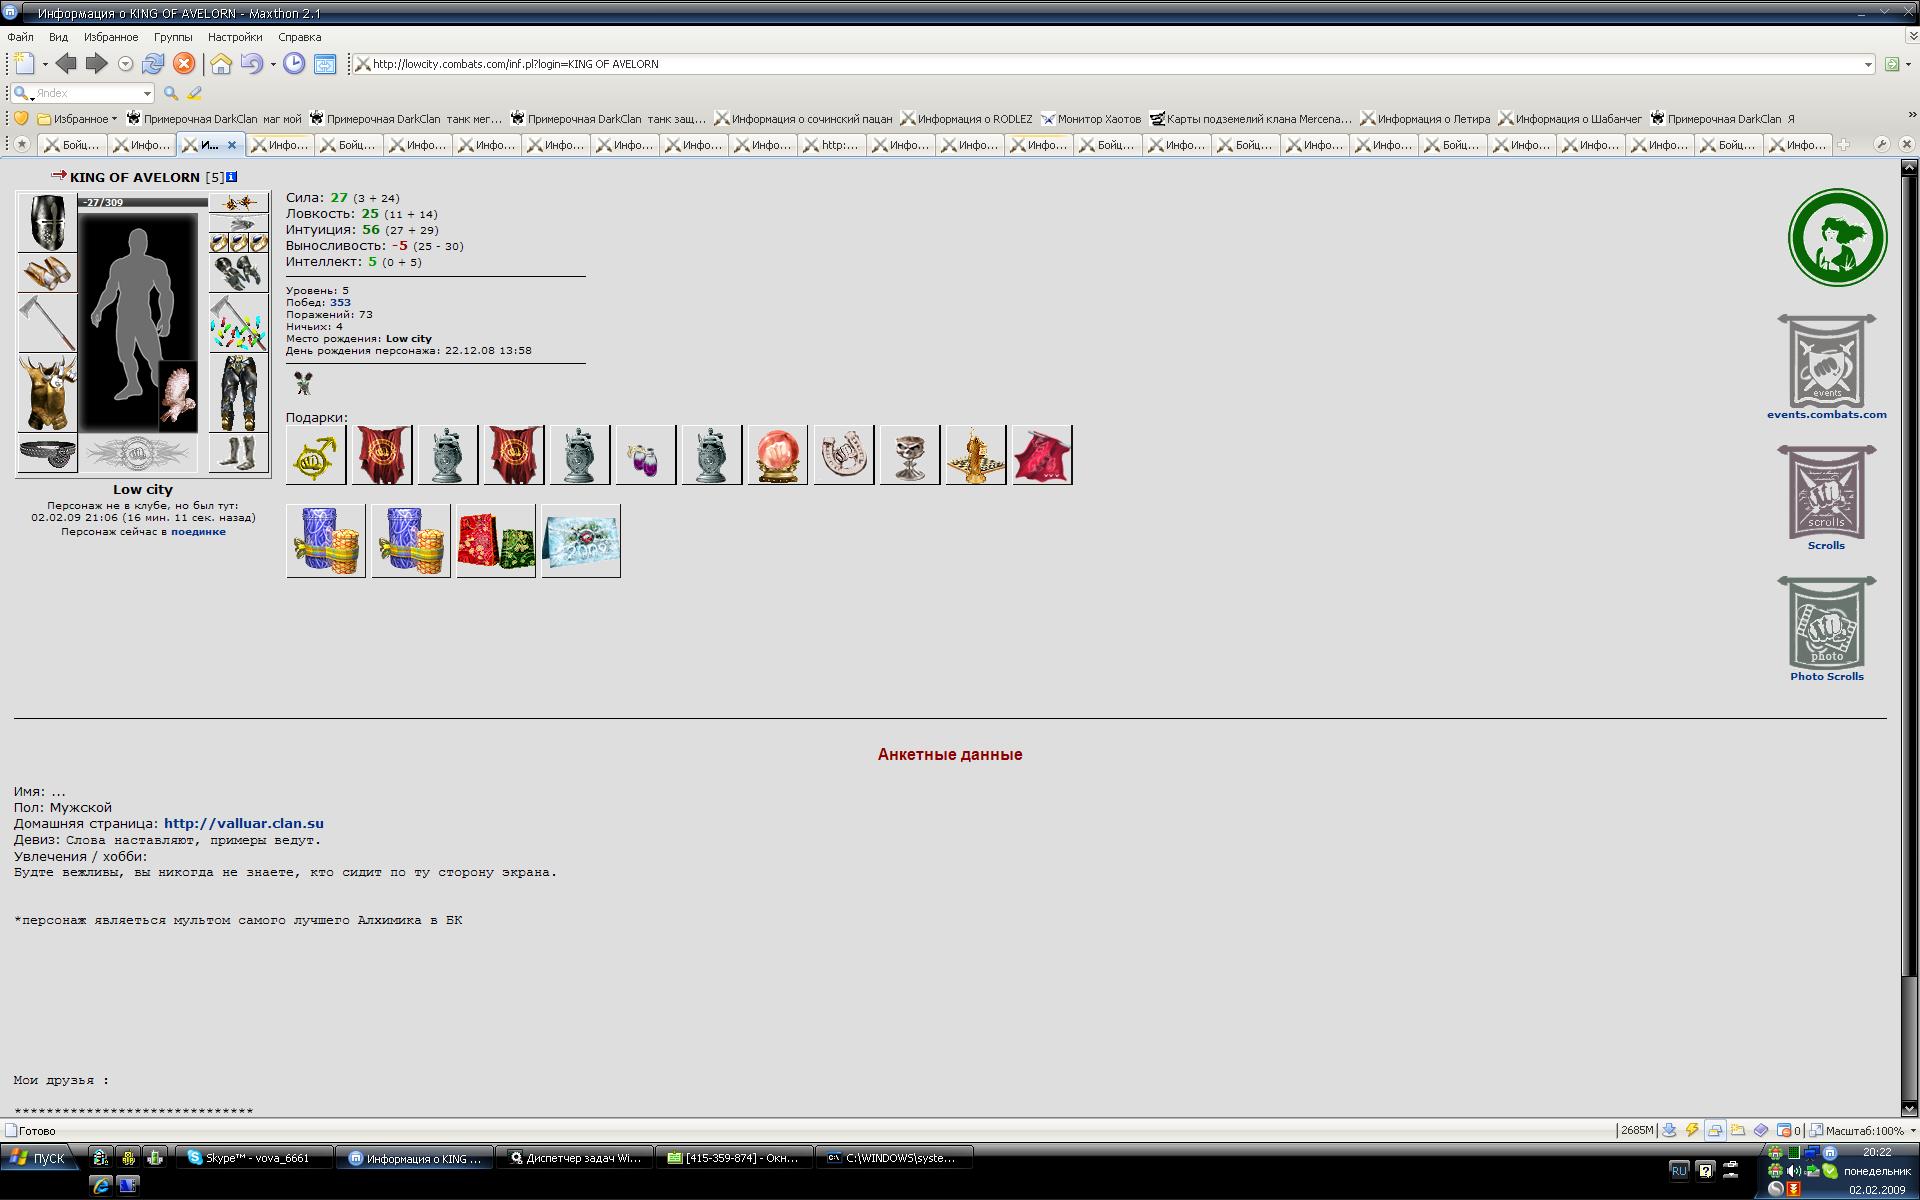This screenshot has width=1920, height=1200.
Task: Toggle the lightning bolt status bar icon
Action: tap(1692, 1130)
